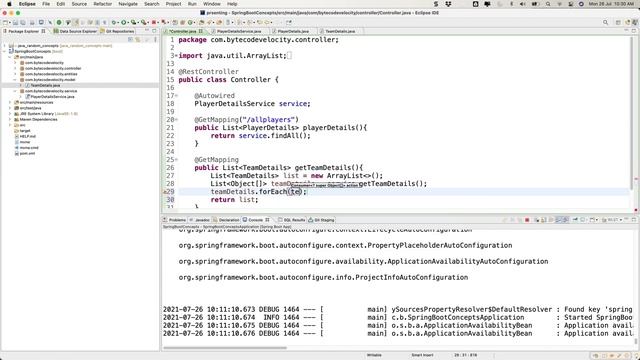This screenshot has width=640, height=360.
Task: Open the New file wizard toolbar icon
Action: [x=6, y=22]
